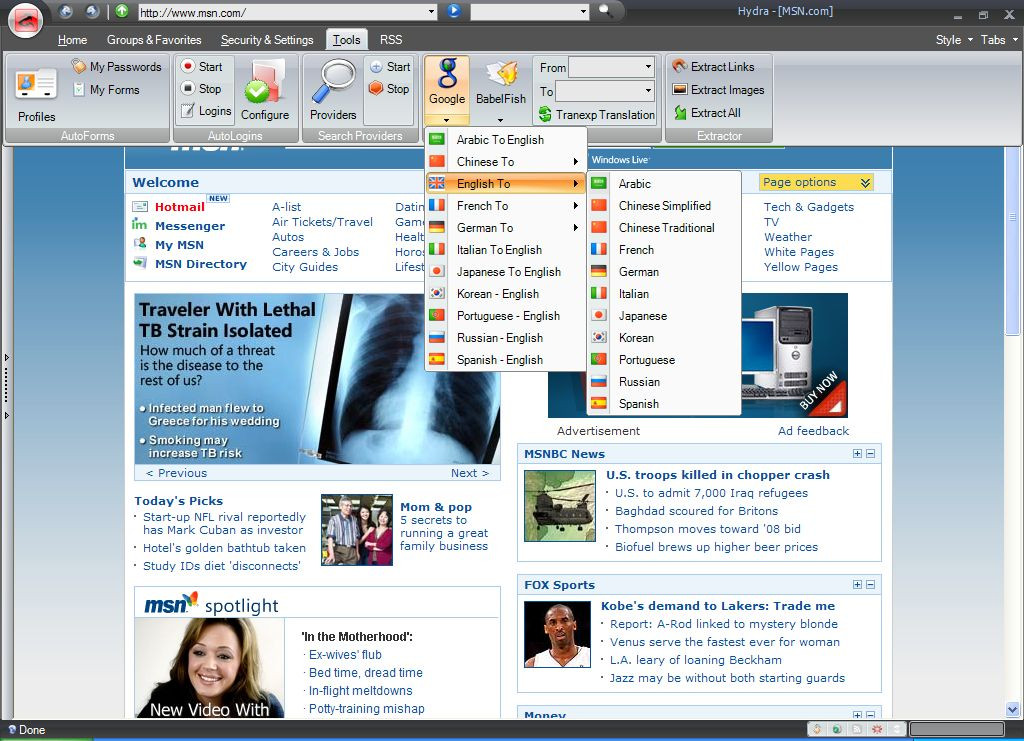The image size is (1024, 741).
Task: Click Stop in the Search Providers group
Action: [389, 89]
